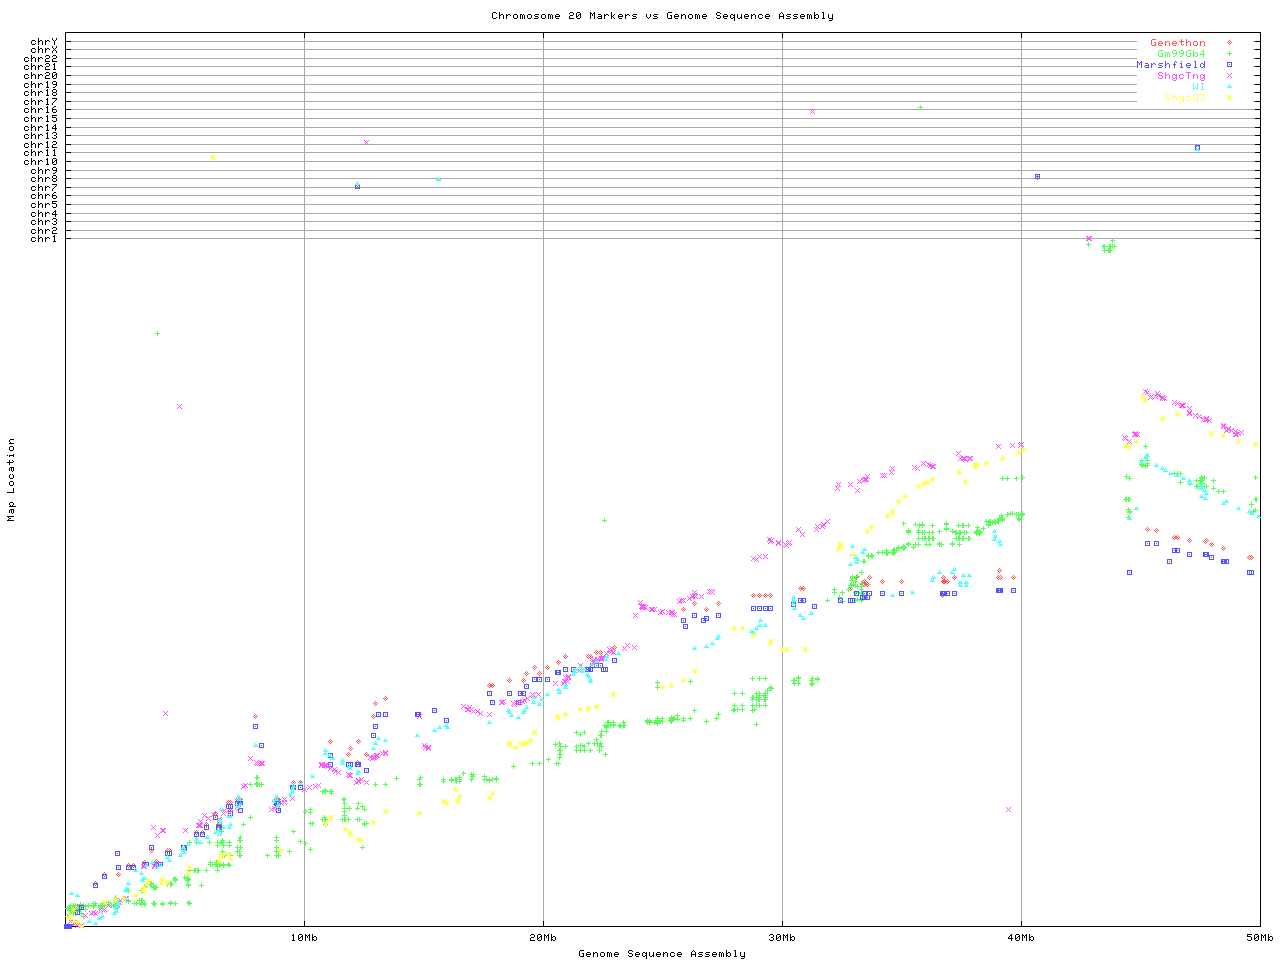This screenshot has width=1280, height=960.
Task: Click the 10Mb x-axis tick label
Action: 304,938
